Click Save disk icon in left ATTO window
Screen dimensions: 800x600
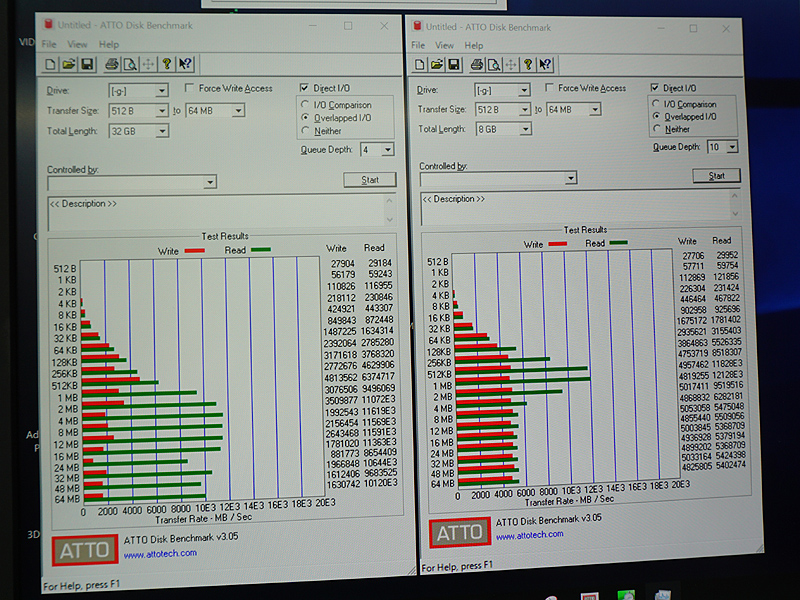pyautogui.click(x=87, y=64)
